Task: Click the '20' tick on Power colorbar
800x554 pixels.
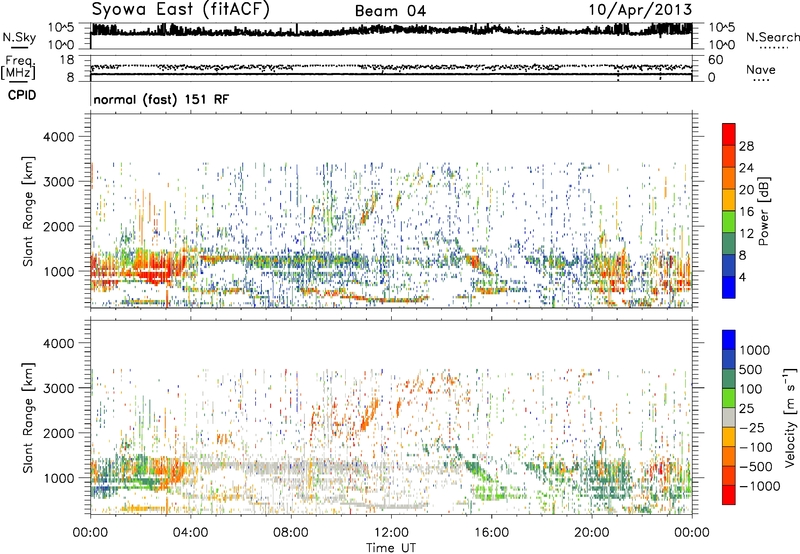Action: [746, 190]
